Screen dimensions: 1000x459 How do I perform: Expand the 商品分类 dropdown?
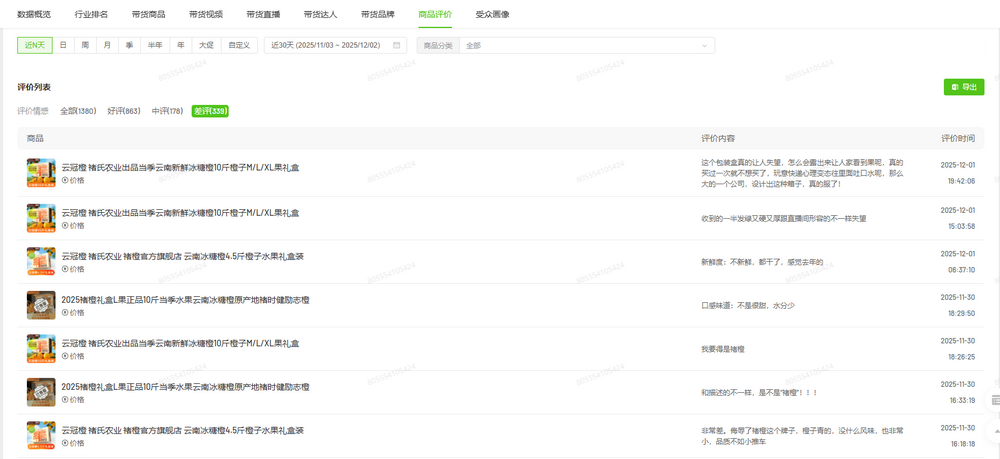[x=587, y=45]
